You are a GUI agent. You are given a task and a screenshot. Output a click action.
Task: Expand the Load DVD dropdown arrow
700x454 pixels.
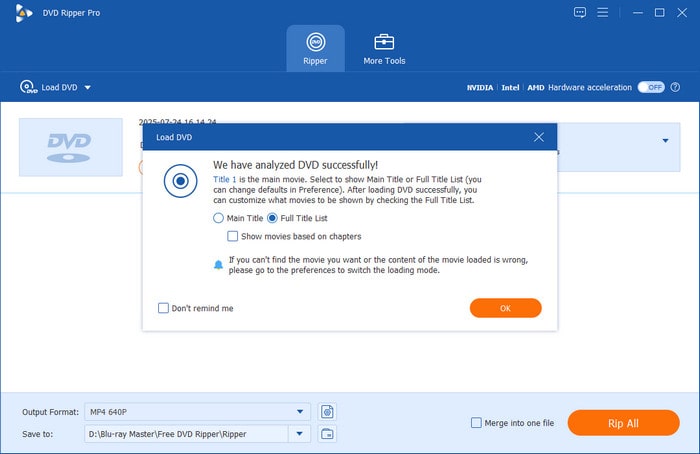pos(87,88)
